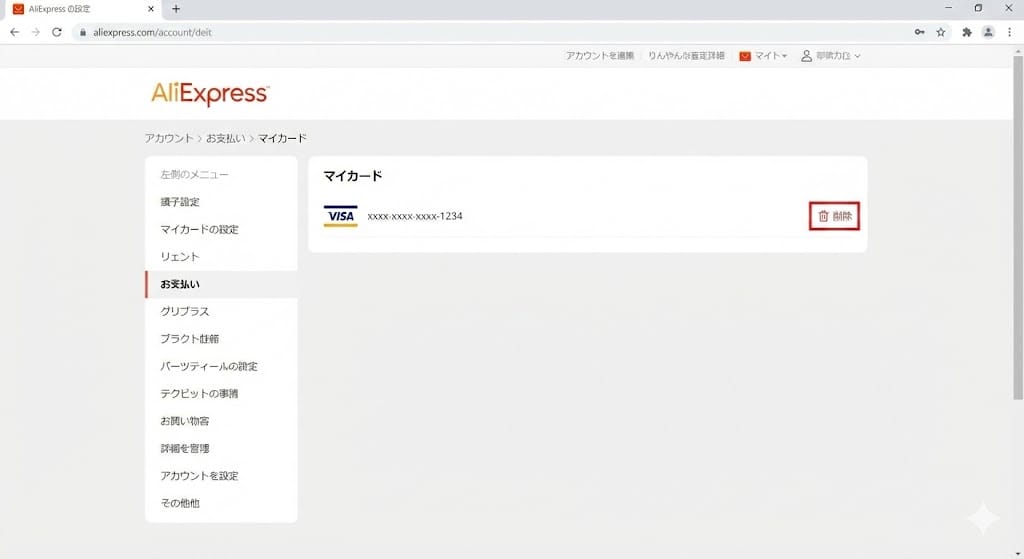The image size is (1024, 559).
Task: Click the card number ending in 1234
Action: [x=415, y=216]
